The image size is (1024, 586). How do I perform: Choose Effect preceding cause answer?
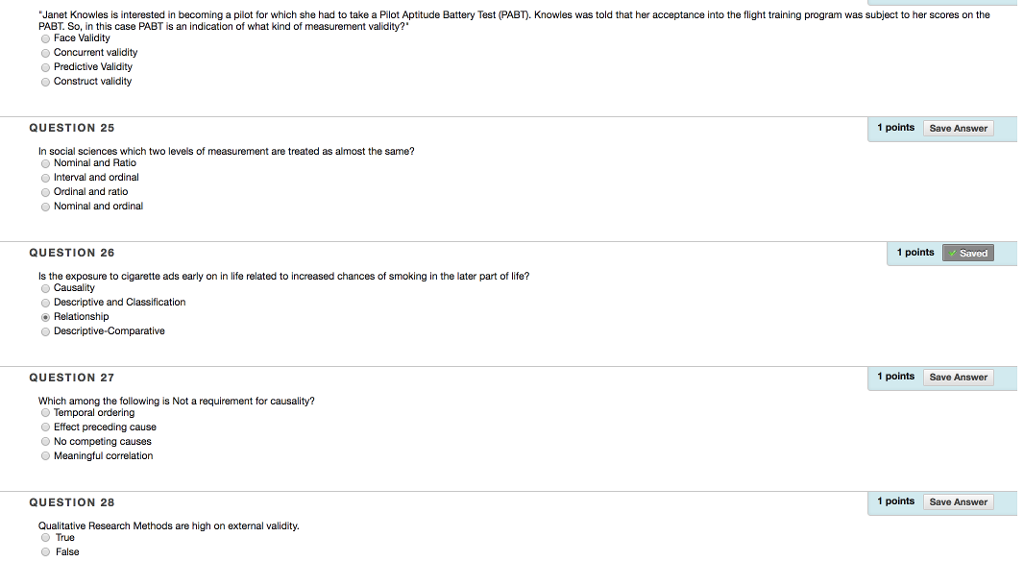pos(46,427)
